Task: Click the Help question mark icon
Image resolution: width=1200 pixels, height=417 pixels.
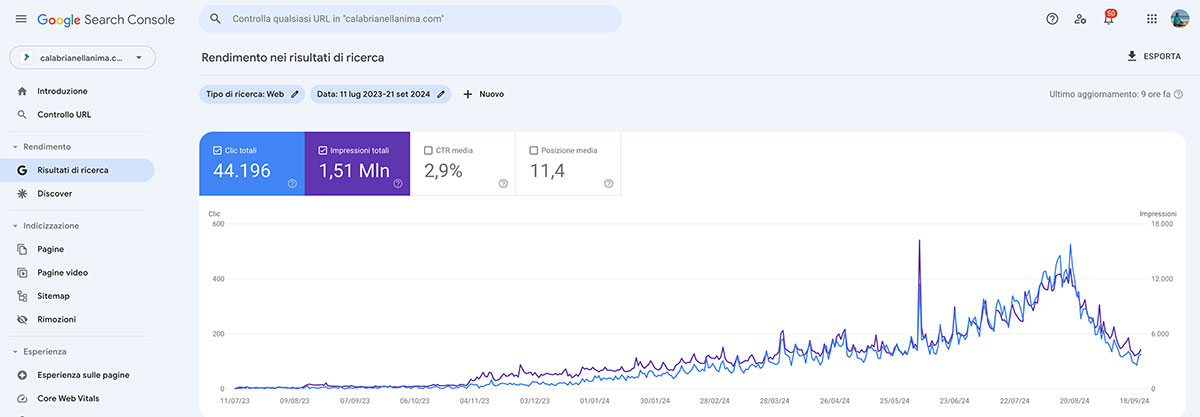Action: pyautogui.click(x=1051, y=19)
